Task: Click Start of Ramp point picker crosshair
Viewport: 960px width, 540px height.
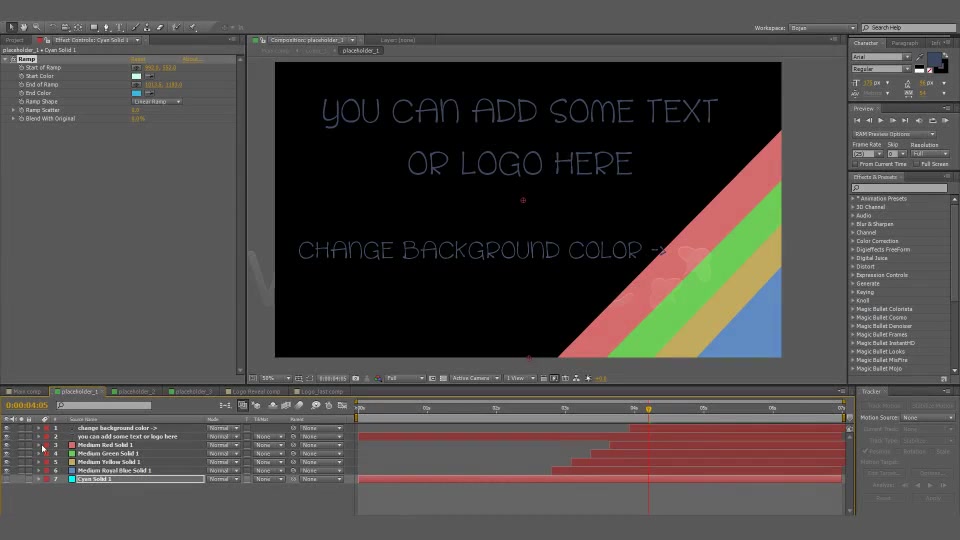Action: pos(137,67)
